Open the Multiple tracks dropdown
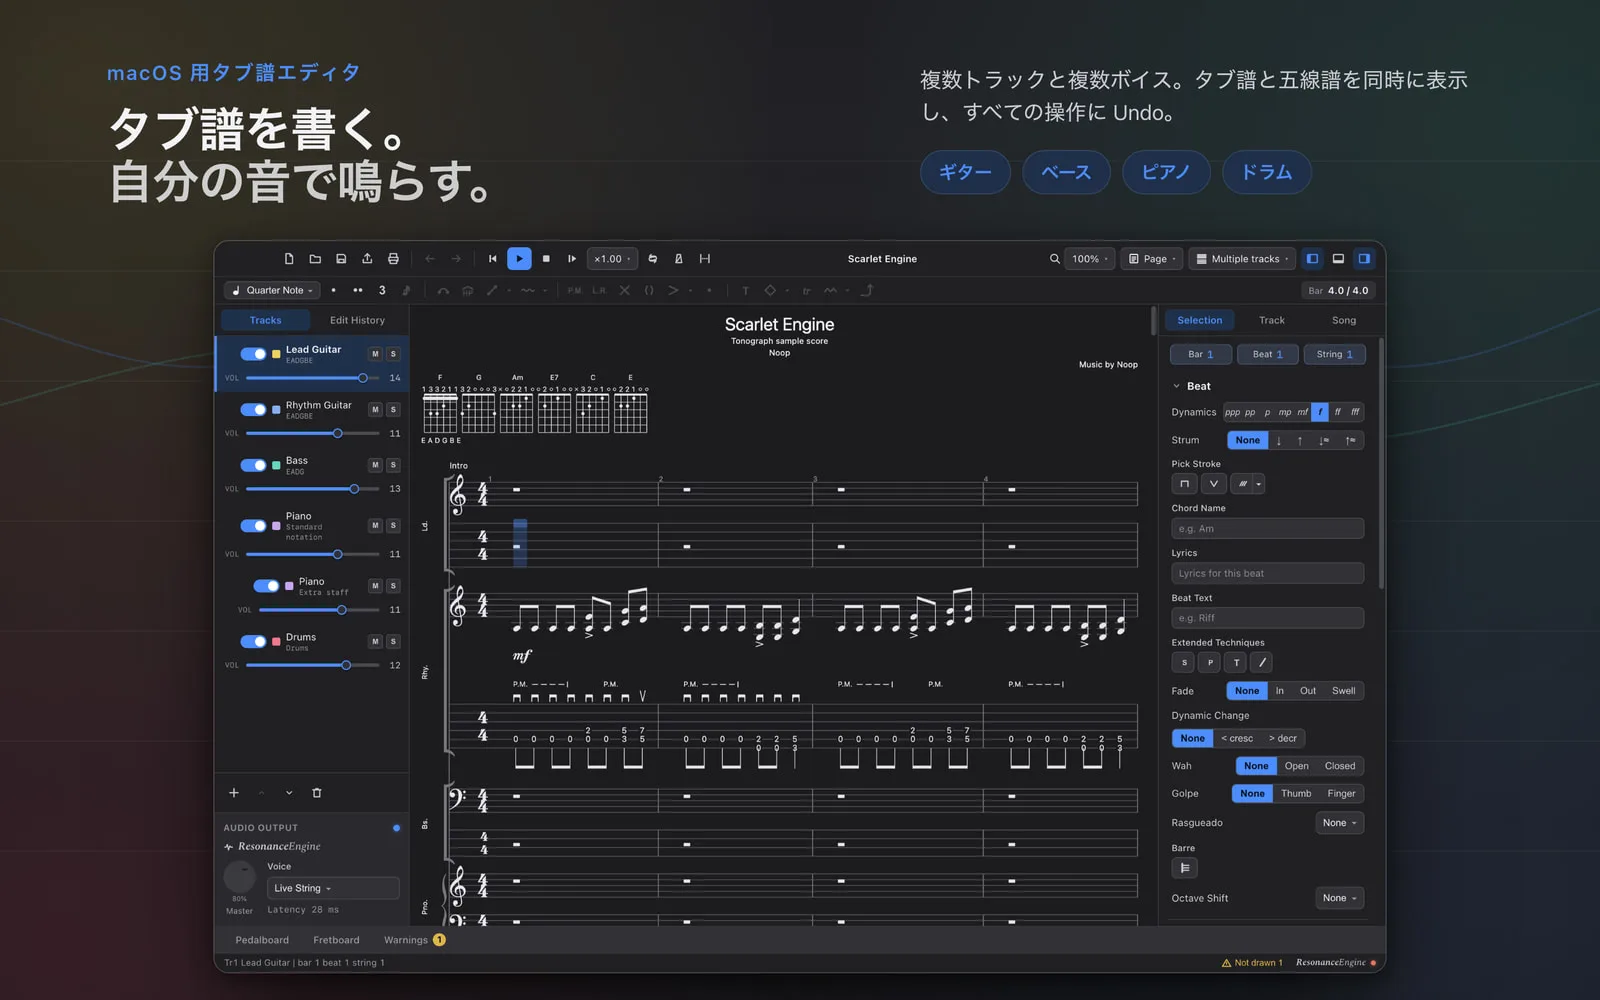The image size is (1600, 1000). click(x=1242, y=259)
